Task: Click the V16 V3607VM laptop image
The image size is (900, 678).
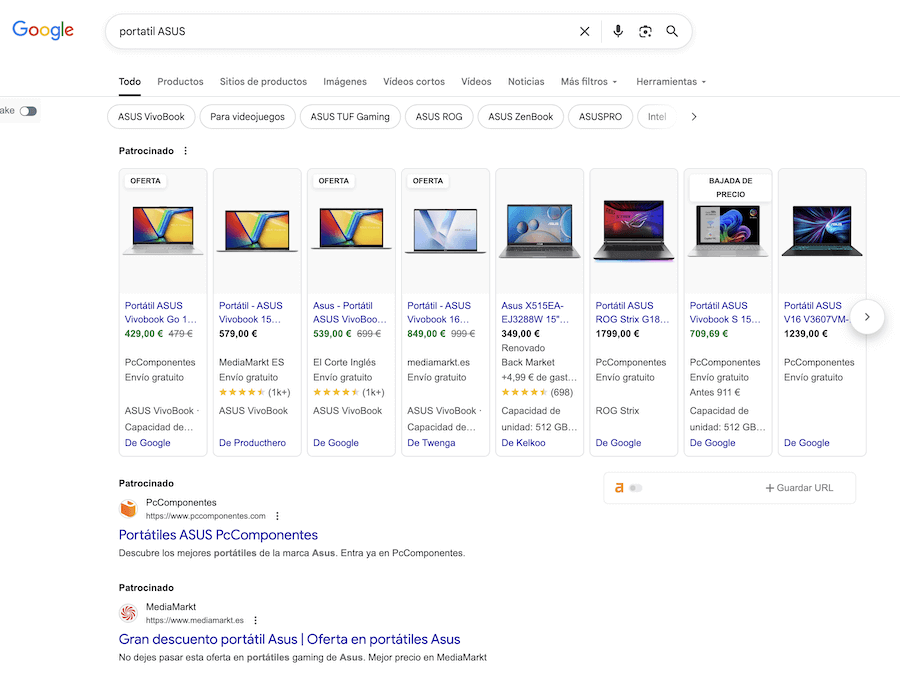Action: click(x=822, y=231)
